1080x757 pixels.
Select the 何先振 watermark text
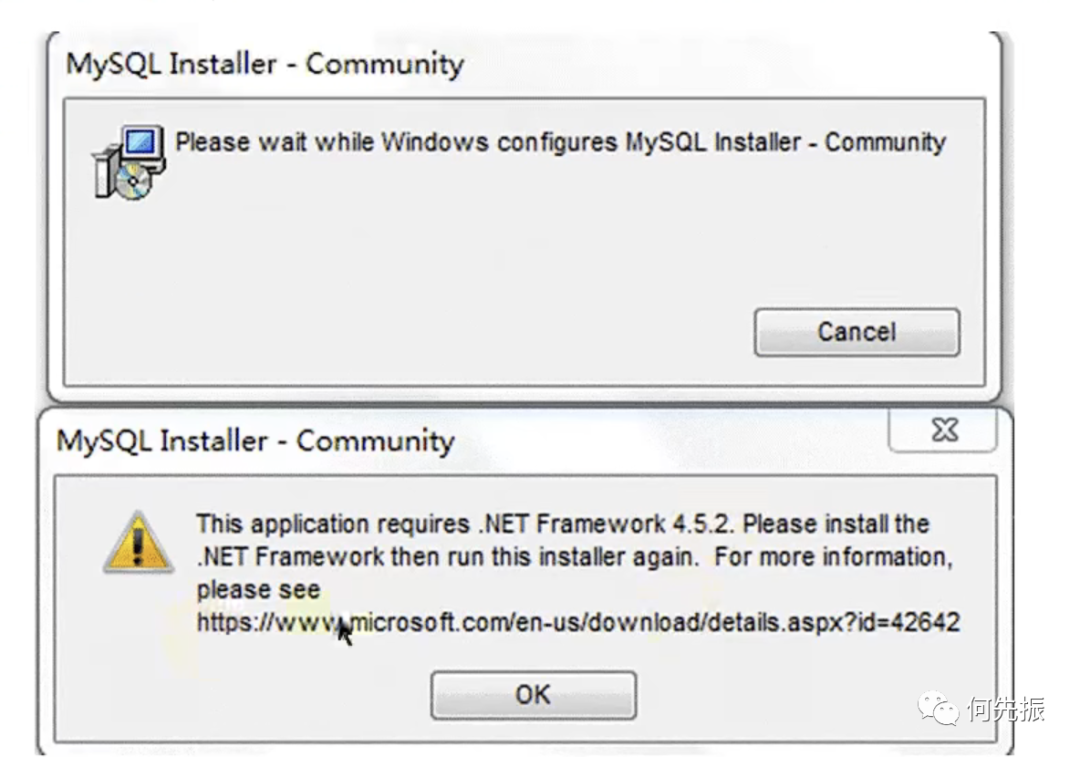tap(1005, 709)
